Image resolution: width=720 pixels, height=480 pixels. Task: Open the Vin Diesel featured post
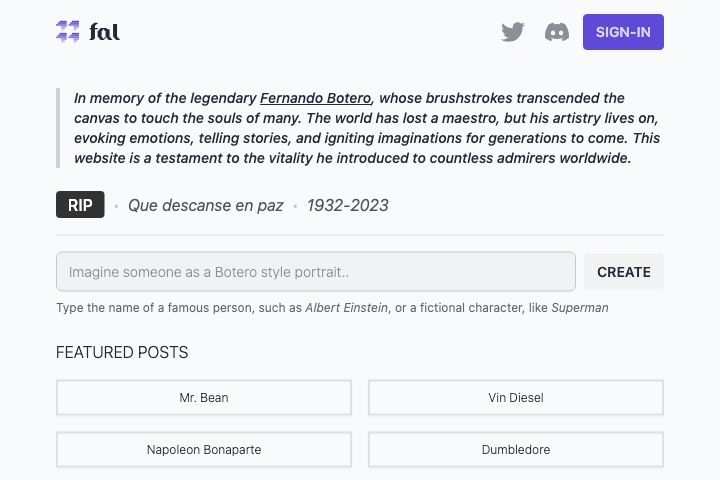coord(516,397)
